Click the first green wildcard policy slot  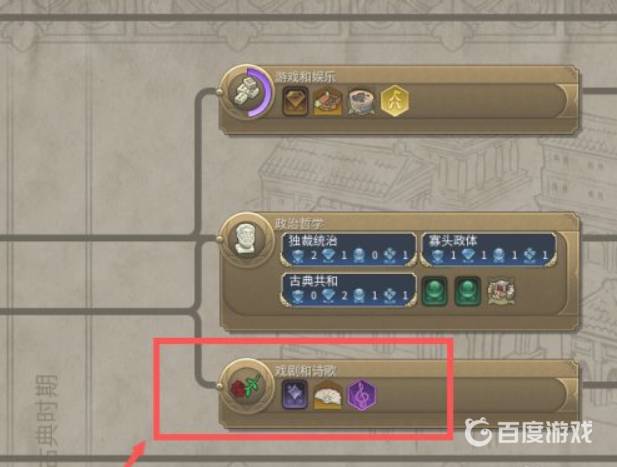[434, 292]
